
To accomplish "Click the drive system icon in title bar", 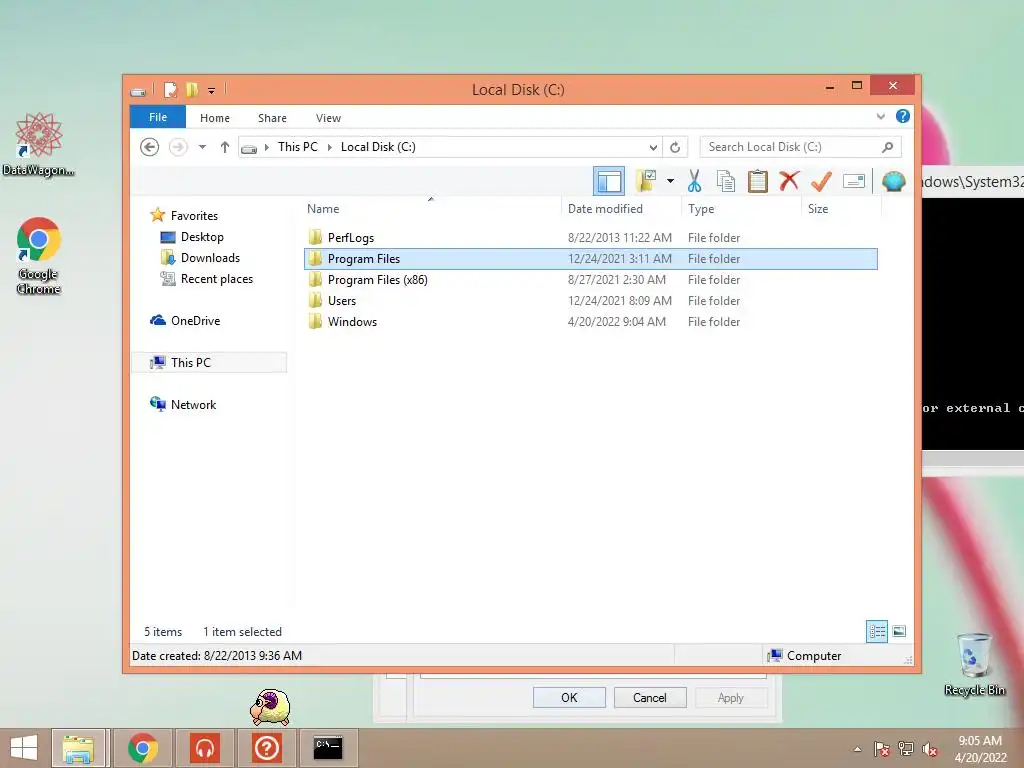I will 138,91.
